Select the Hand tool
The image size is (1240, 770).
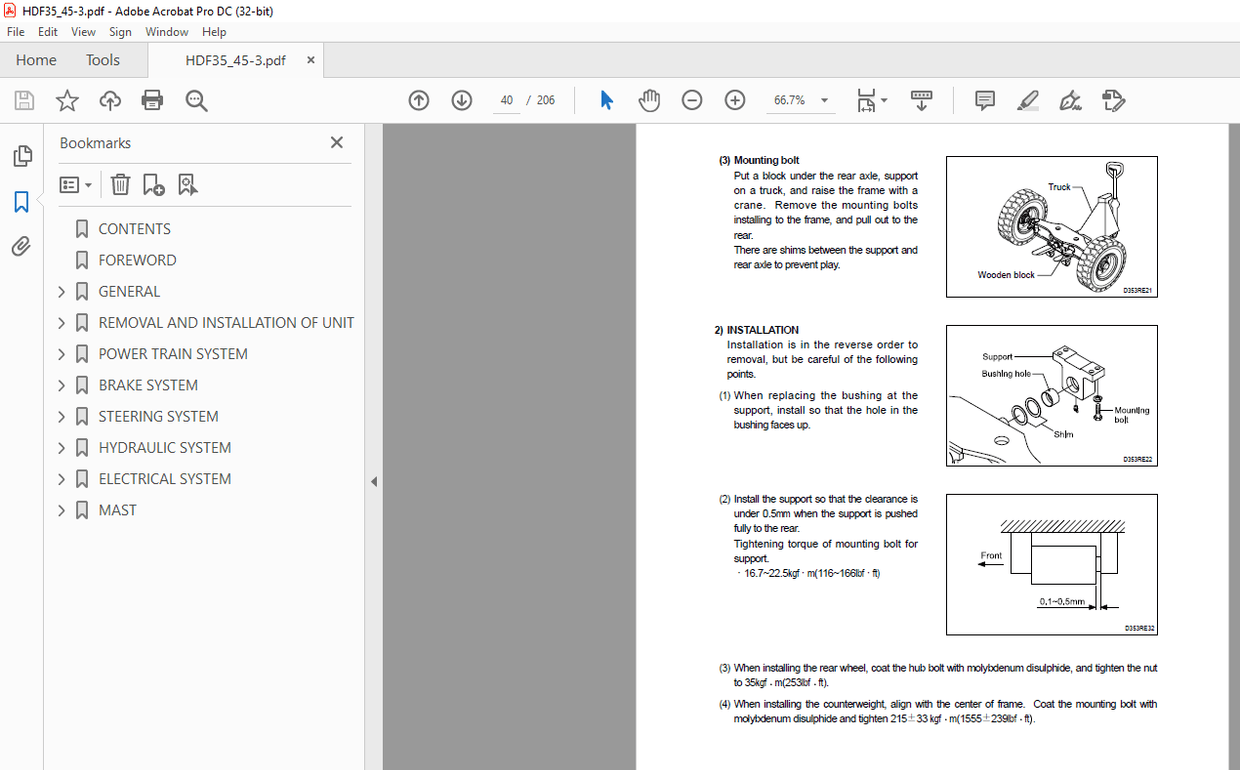click(x=649, y=100)
